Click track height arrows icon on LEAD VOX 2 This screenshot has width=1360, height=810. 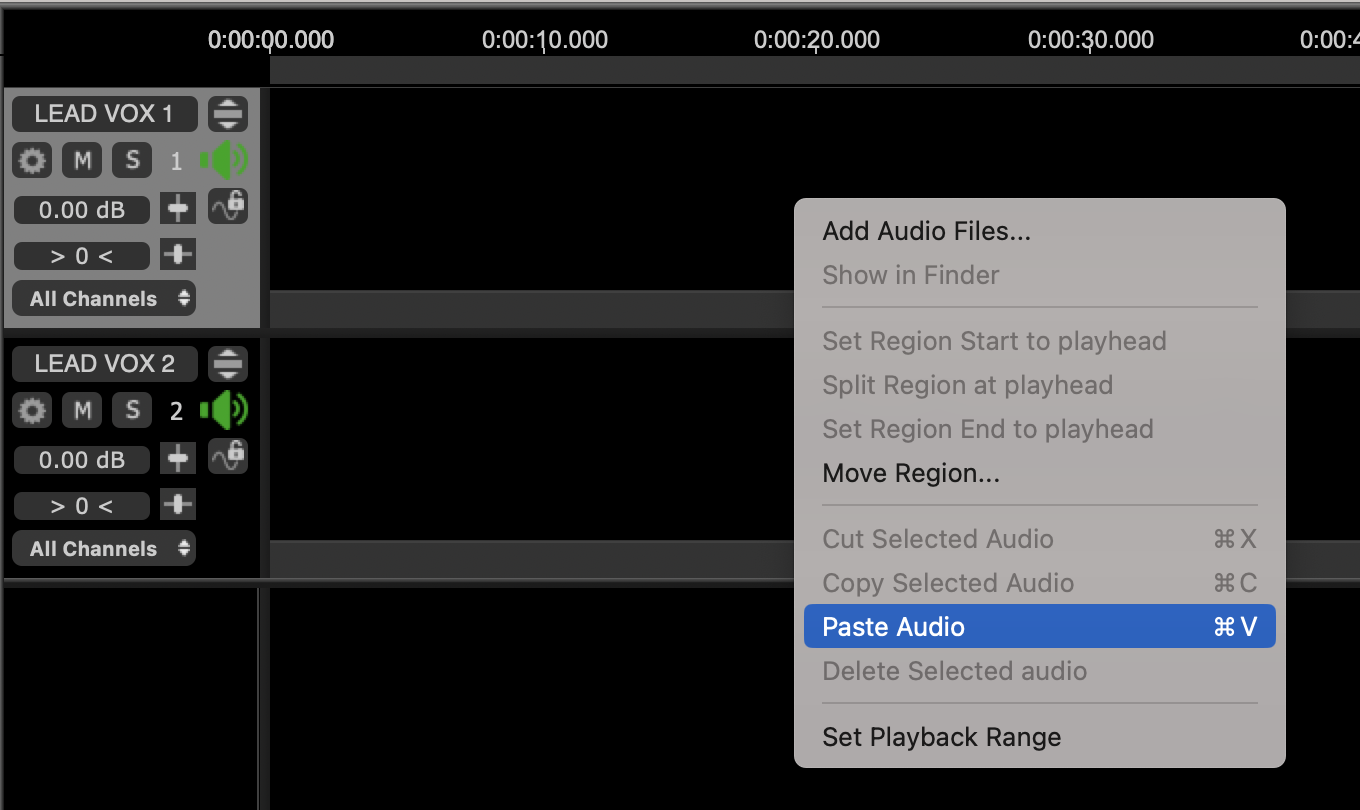tap(228, 364)
